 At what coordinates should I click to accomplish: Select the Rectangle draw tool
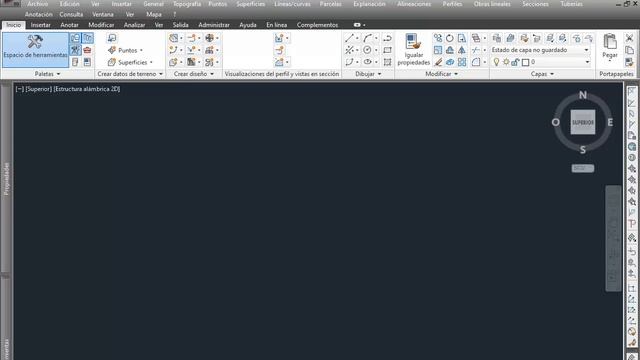387,50
